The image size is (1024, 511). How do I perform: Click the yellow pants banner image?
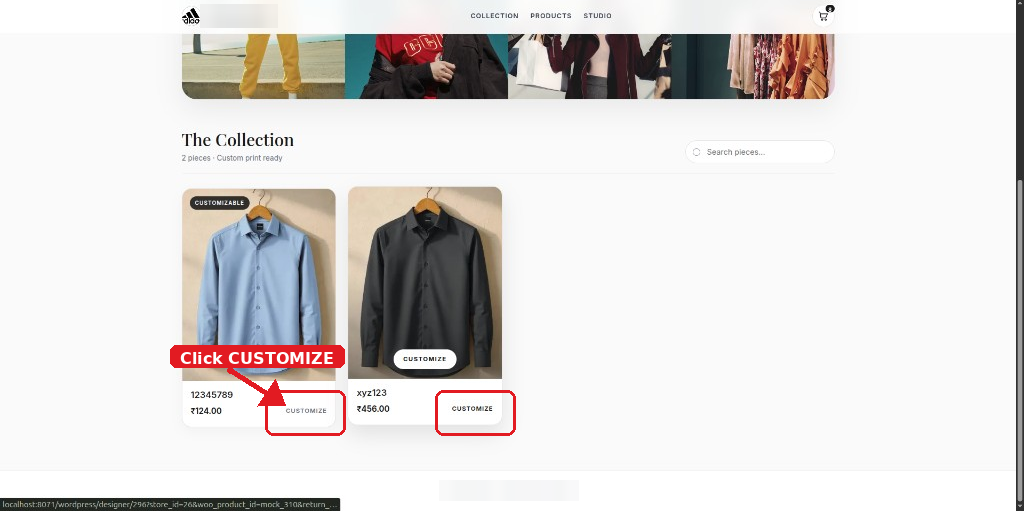[263, 66]
